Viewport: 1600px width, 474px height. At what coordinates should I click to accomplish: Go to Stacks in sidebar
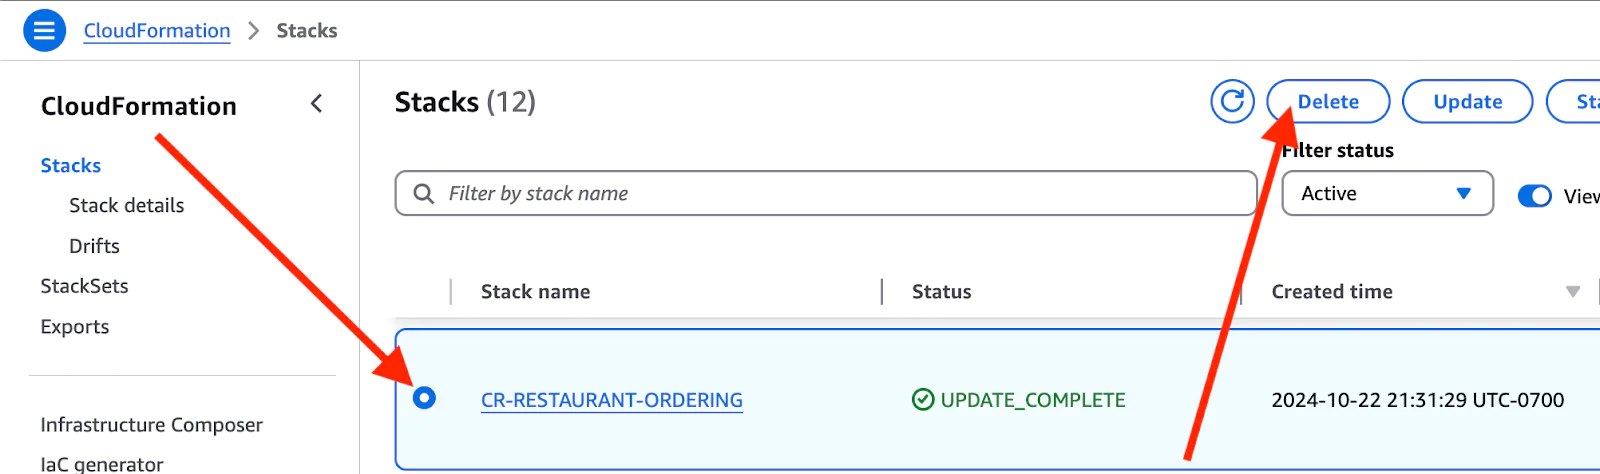pos(71,166)
